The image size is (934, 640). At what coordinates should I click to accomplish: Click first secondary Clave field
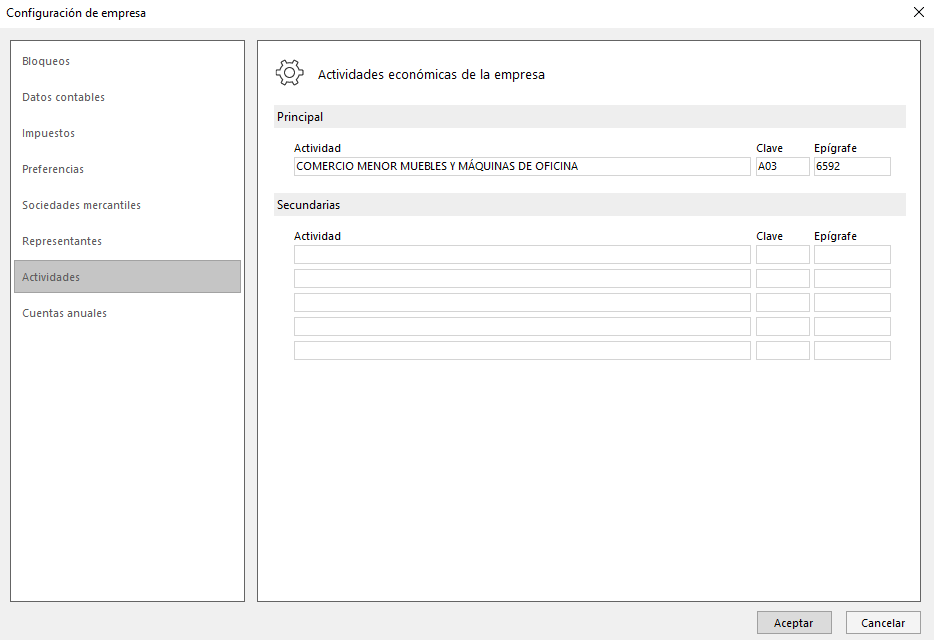point(783,254)
